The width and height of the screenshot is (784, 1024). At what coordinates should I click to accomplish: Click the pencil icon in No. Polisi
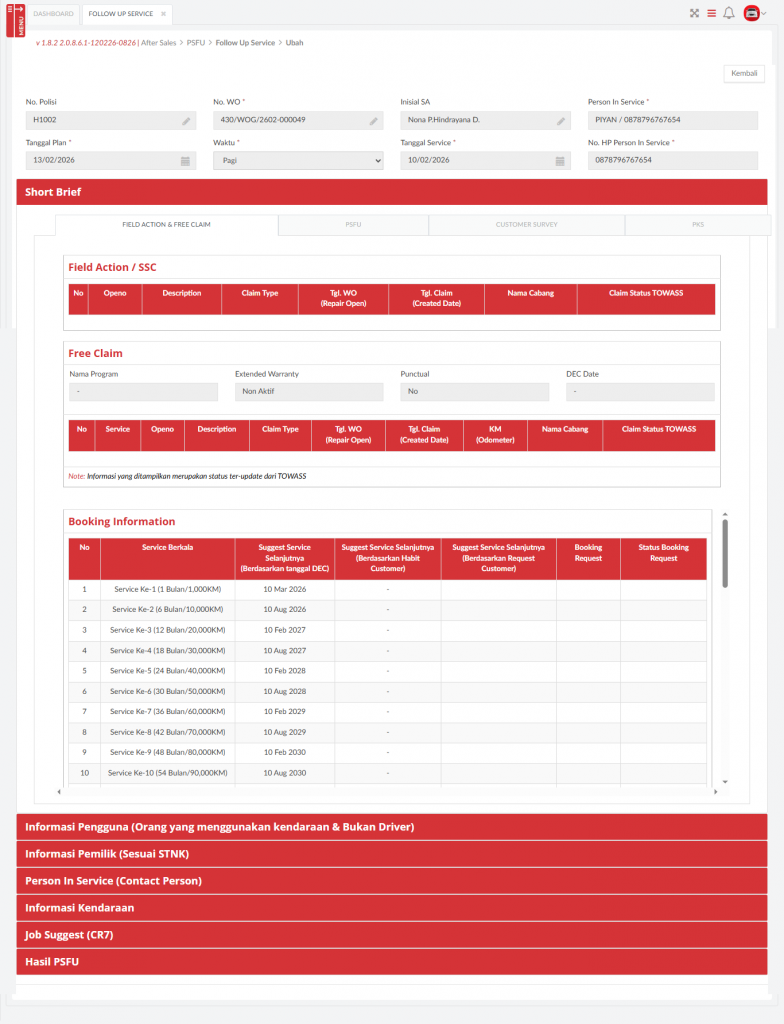tap(186, 121)
